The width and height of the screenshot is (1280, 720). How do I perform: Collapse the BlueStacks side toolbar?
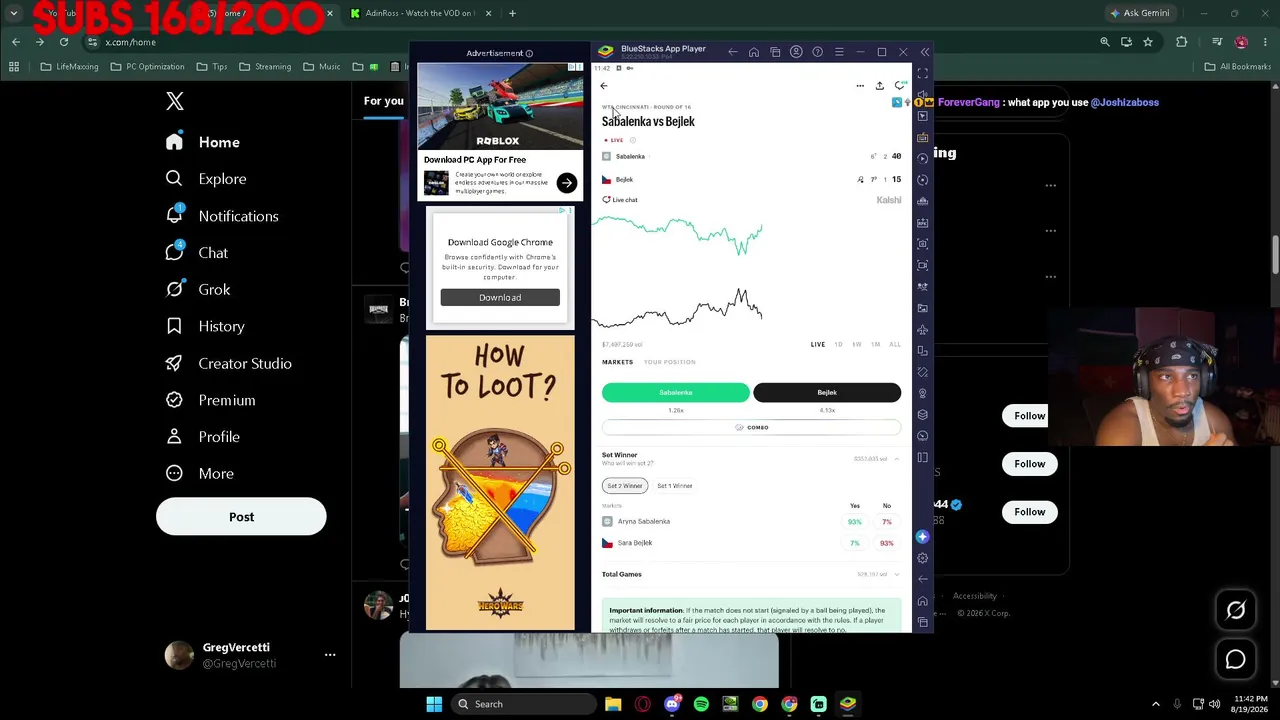pyautogui.click(x=924, y=52)
